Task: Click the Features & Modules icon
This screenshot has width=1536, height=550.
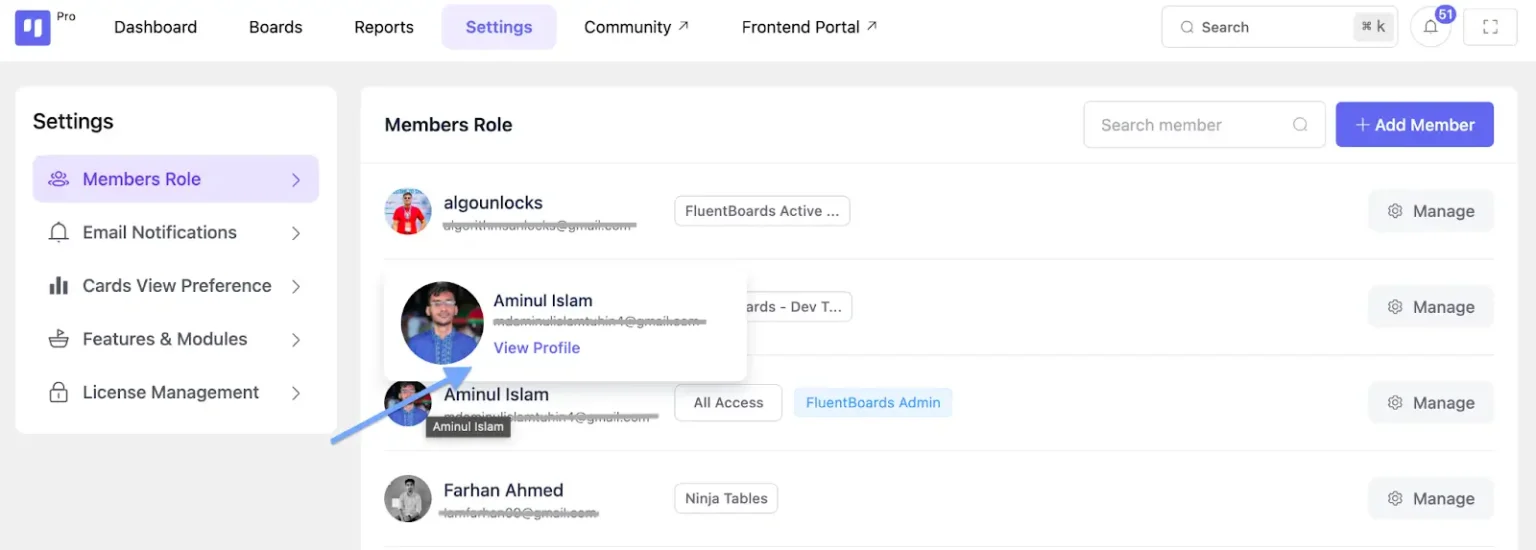Action: pyautogui.click(x=59, y=339)
